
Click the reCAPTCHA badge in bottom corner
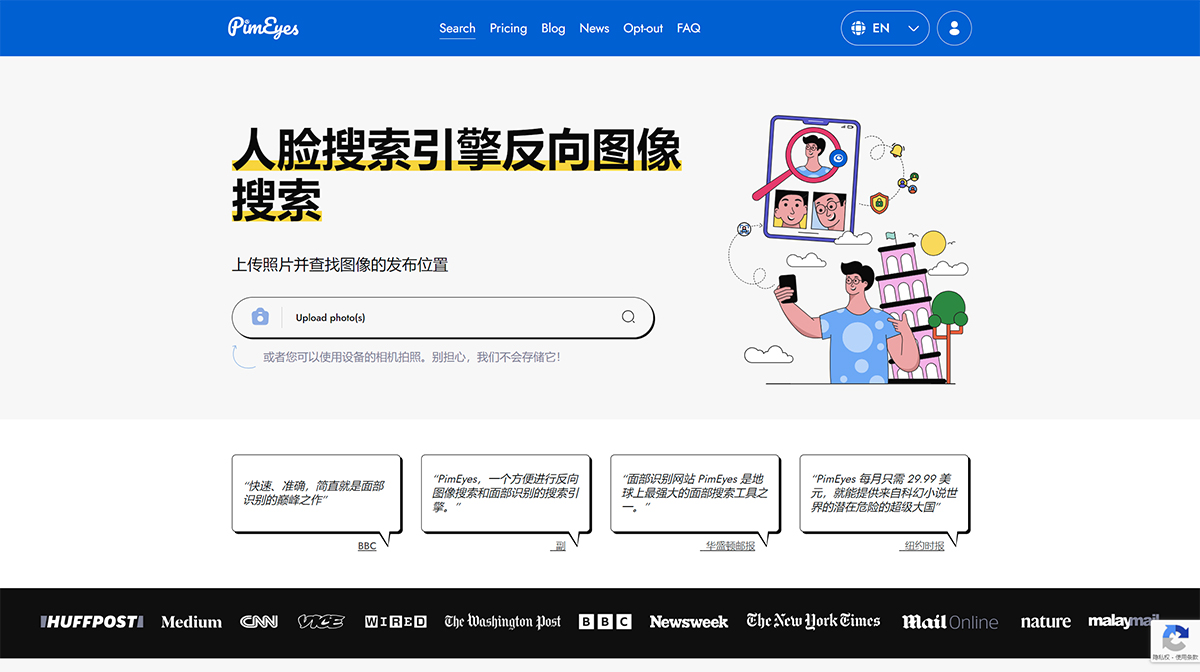pos(1176,641)
